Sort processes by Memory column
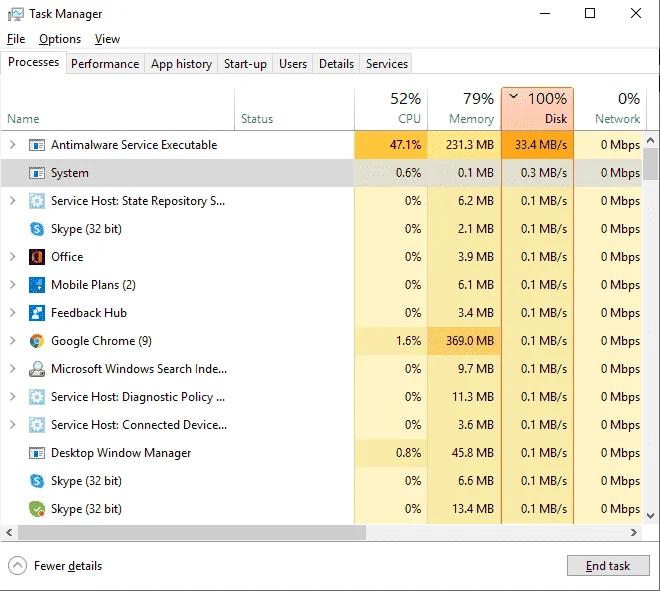 coord(464,109)
